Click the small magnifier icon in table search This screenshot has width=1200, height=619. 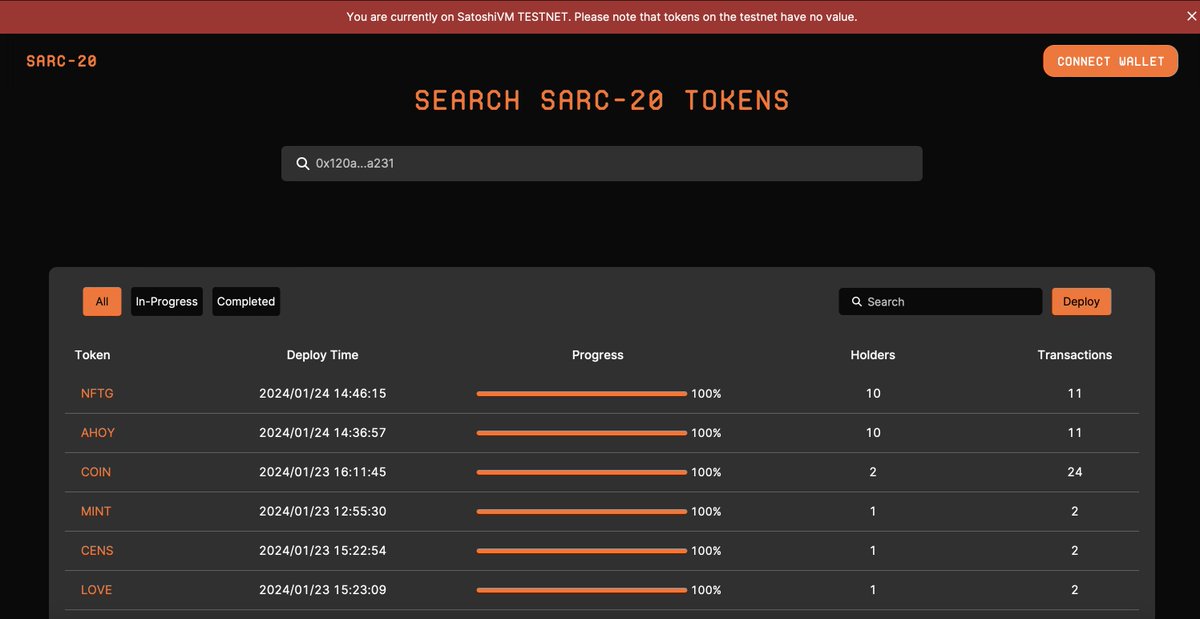point(857,301)
